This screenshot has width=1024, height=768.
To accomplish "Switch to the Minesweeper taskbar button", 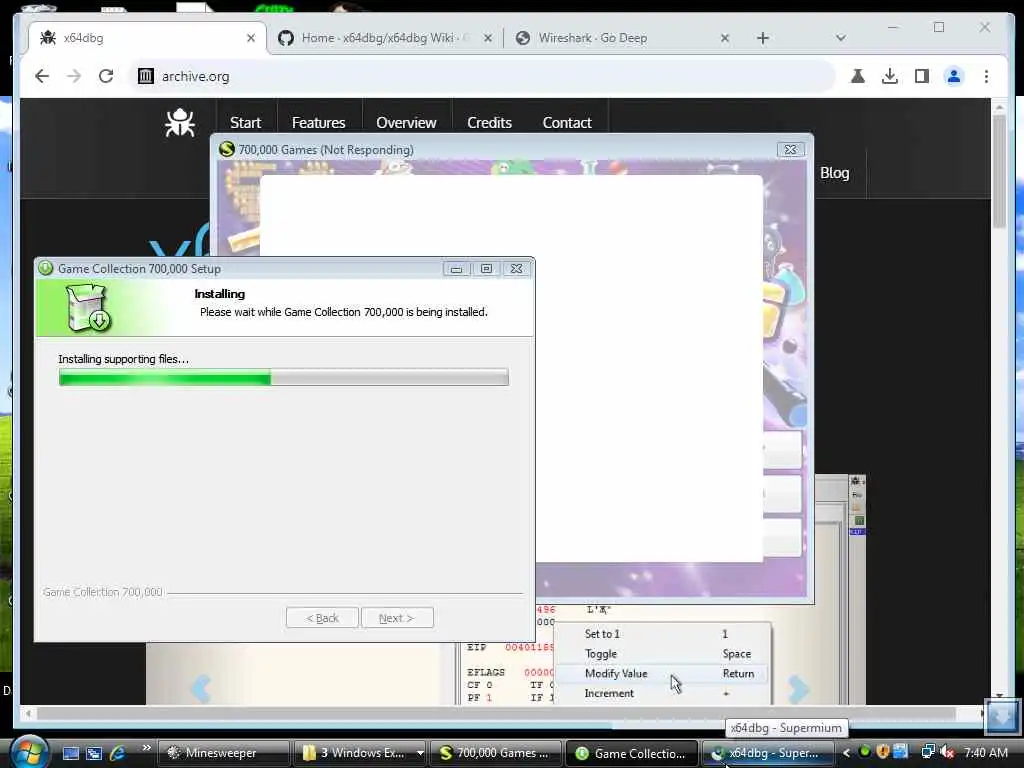I will [x=223, y=753].
